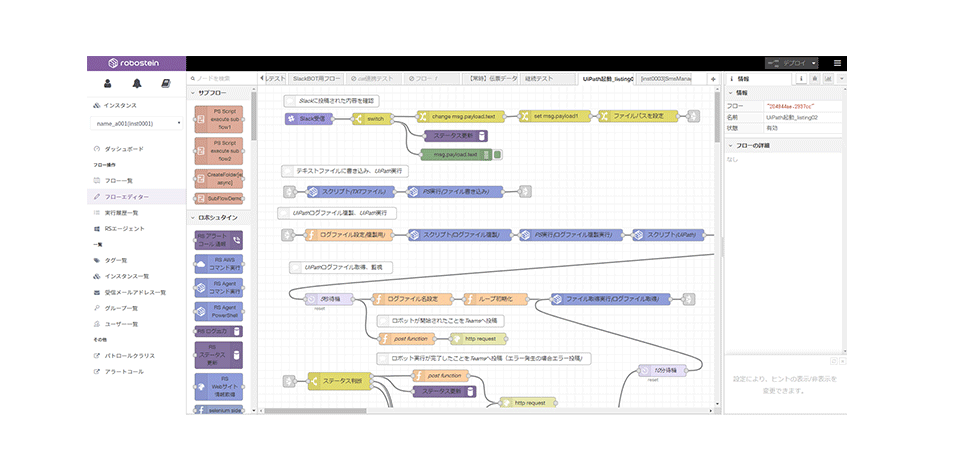Open the hamburger menu at top right
960x475 pixels.
pyautogui.click(x=838, y=63)
